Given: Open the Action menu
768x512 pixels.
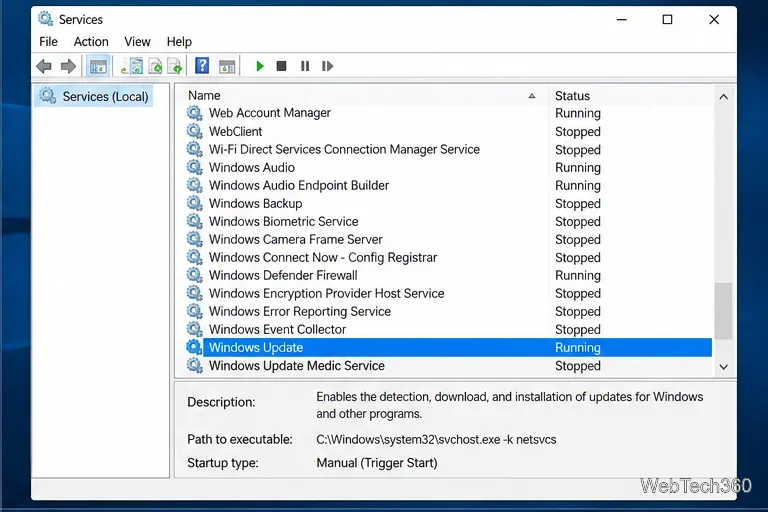Looking at the screenshot, I should [91, 42].
